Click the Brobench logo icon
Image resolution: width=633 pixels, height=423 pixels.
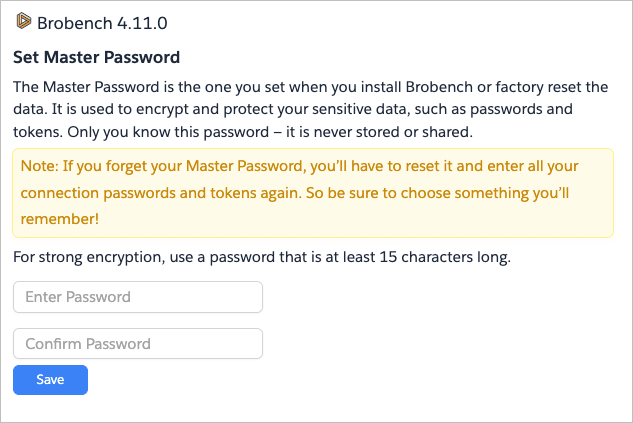click(24, 20)
